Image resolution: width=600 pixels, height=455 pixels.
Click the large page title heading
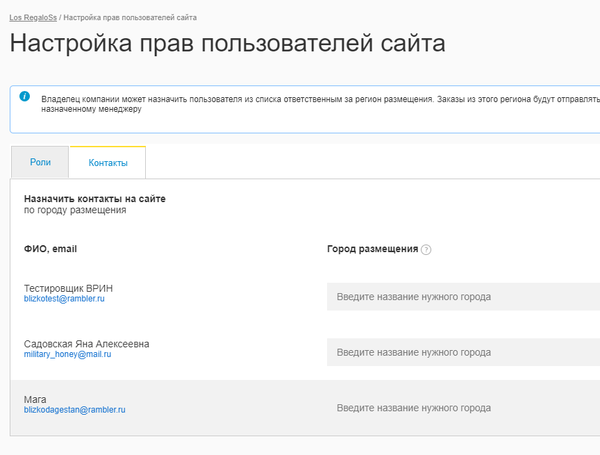tap(227, 46)
